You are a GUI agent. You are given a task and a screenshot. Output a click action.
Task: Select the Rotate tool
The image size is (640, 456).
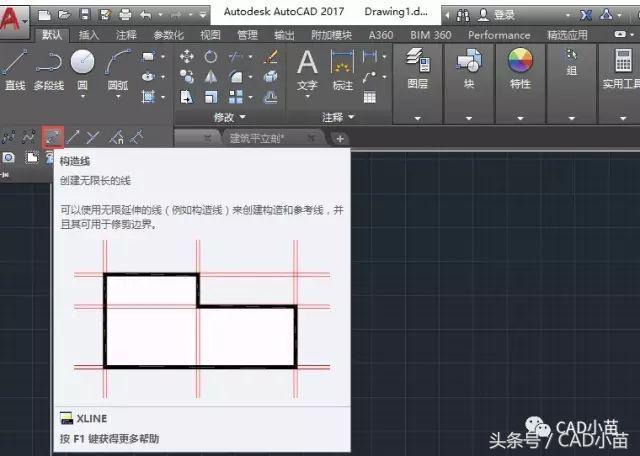click(x=211, y=56)
